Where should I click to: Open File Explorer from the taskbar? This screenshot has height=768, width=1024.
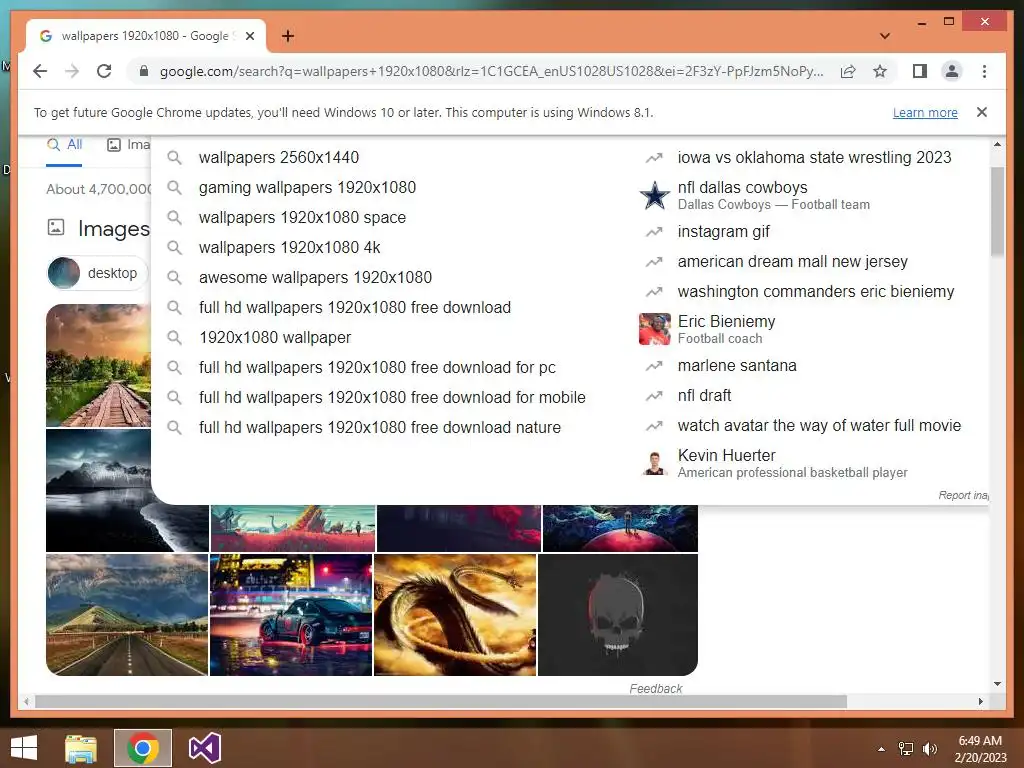tap(81, 748)
